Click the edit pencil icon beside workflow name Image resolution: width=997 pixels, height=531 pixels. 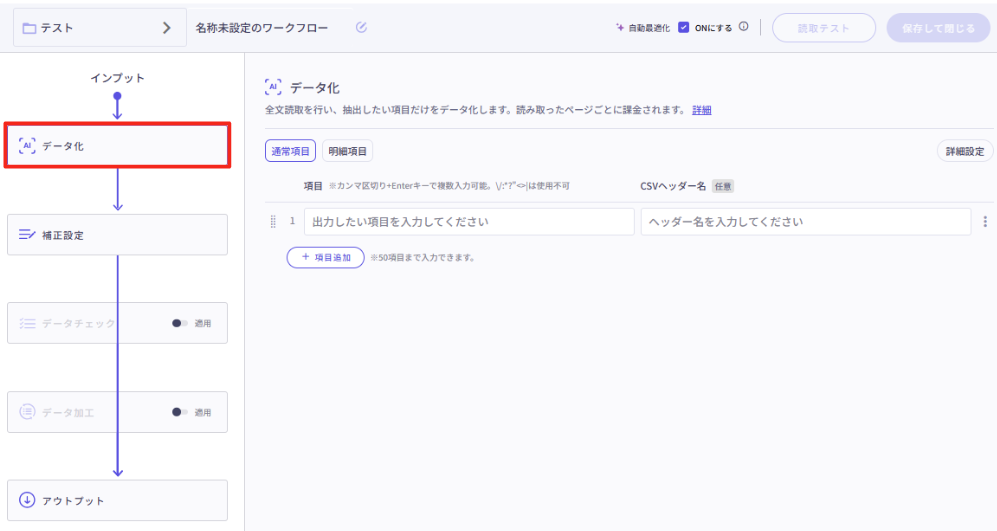coord(361,27)
